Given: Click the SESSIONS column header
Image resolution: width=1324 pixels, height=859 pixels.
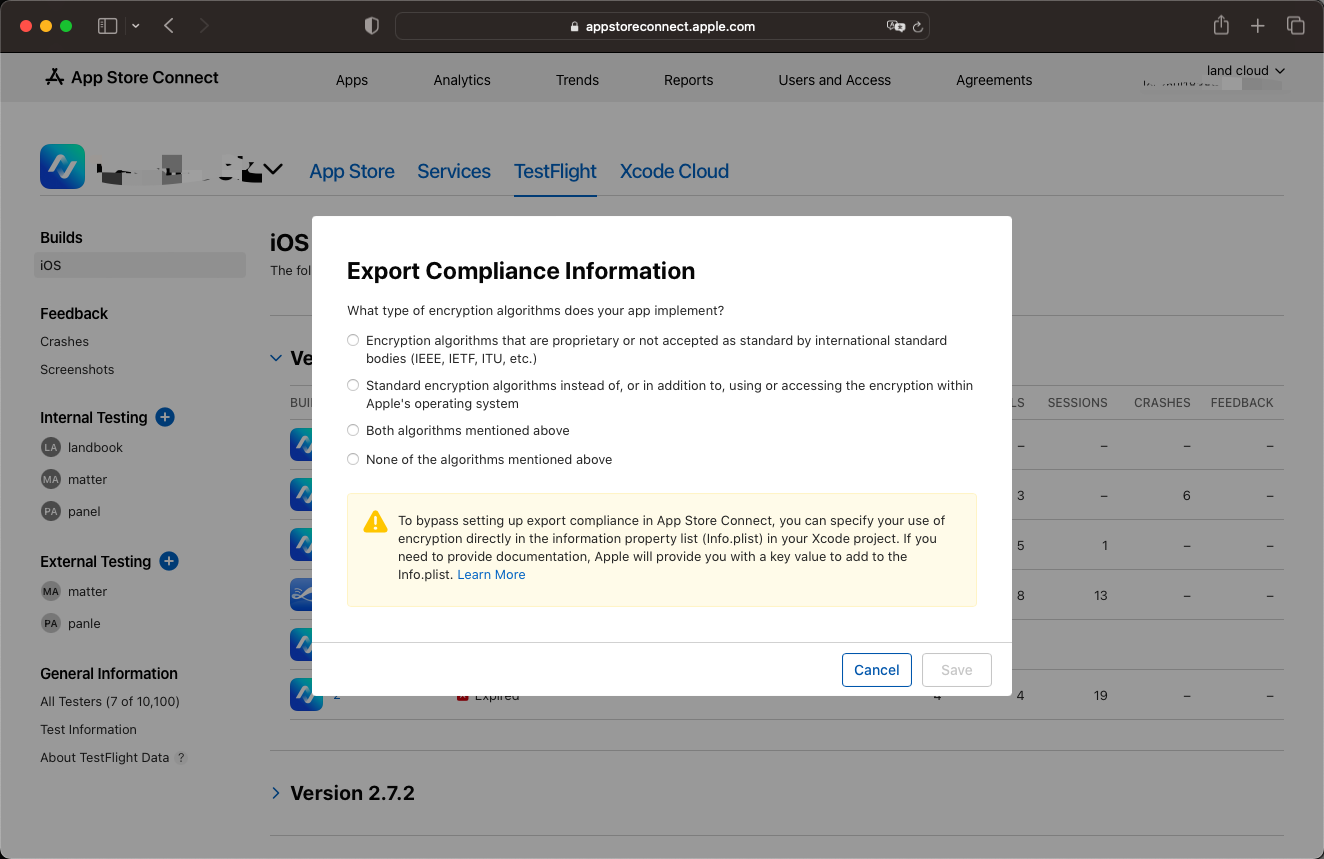Looking at the screenshot, I should (1077, 403).
